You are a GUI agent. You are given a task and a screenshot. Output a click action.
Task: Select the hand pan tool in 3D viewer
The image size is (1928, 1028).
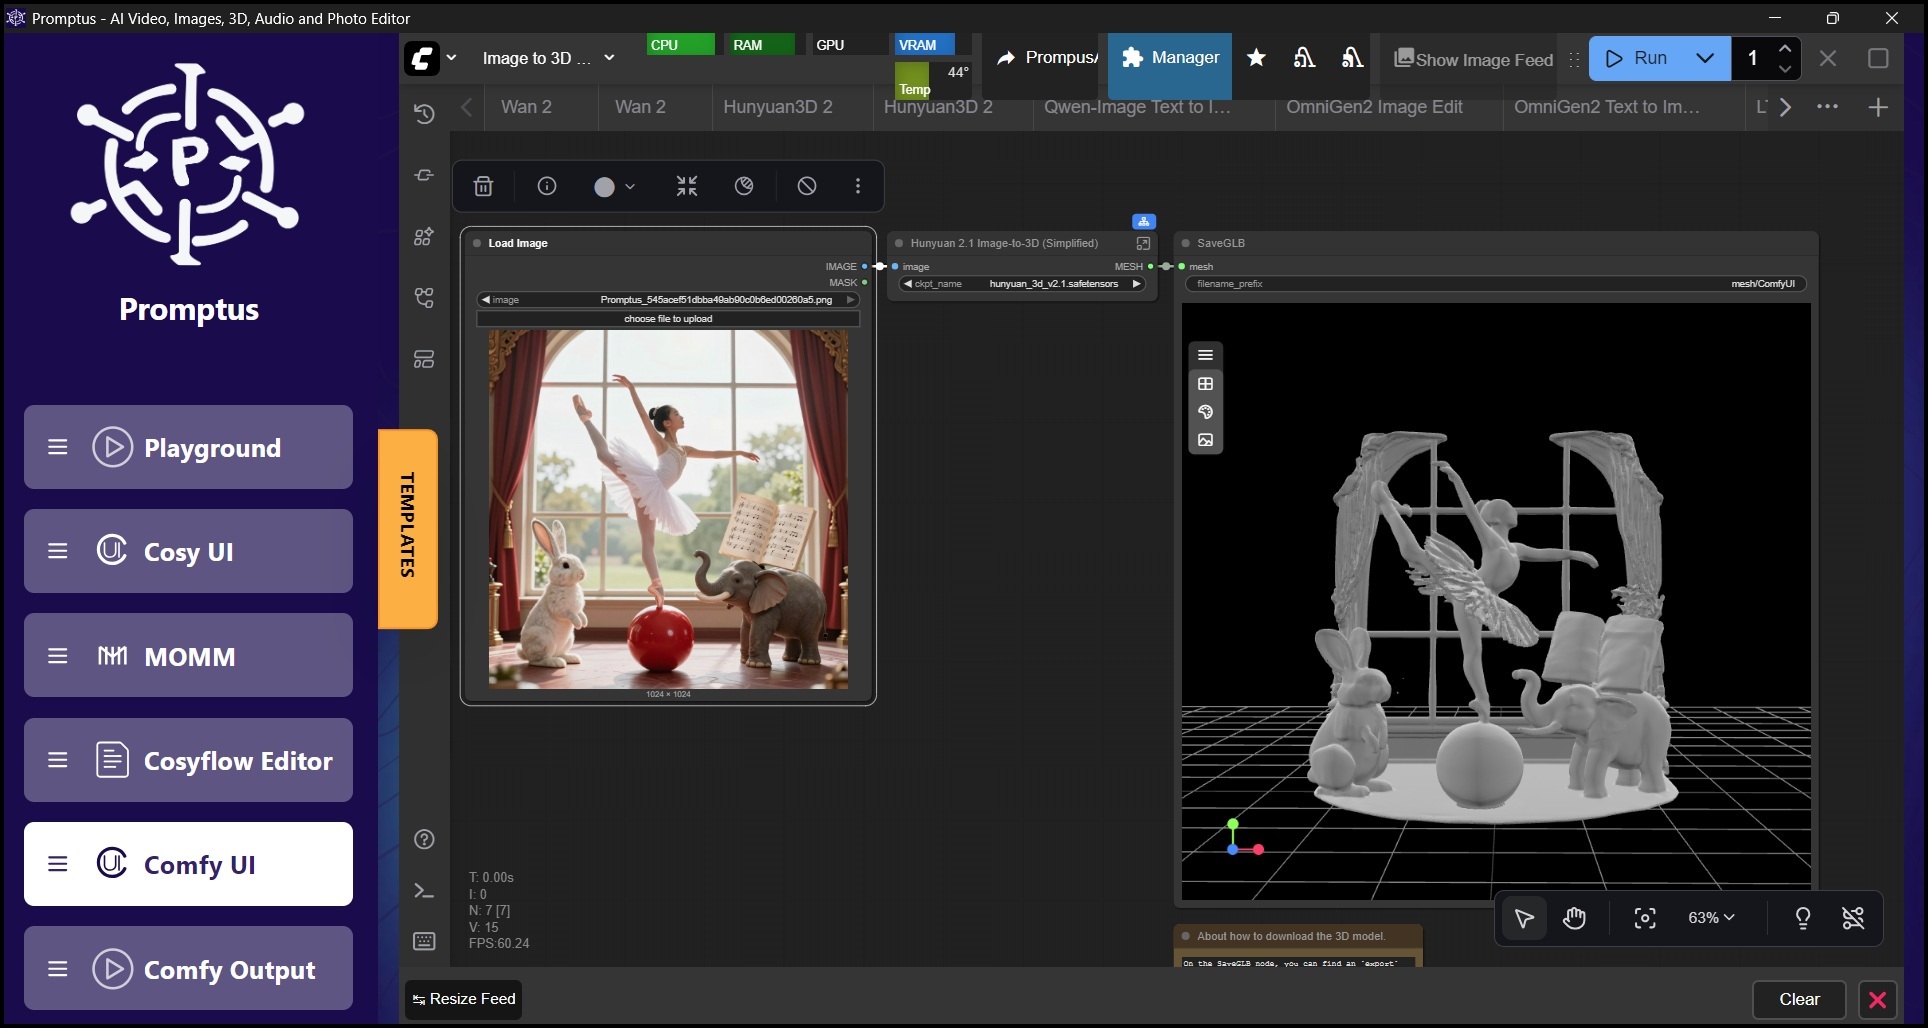click(x=1574, y=918)
